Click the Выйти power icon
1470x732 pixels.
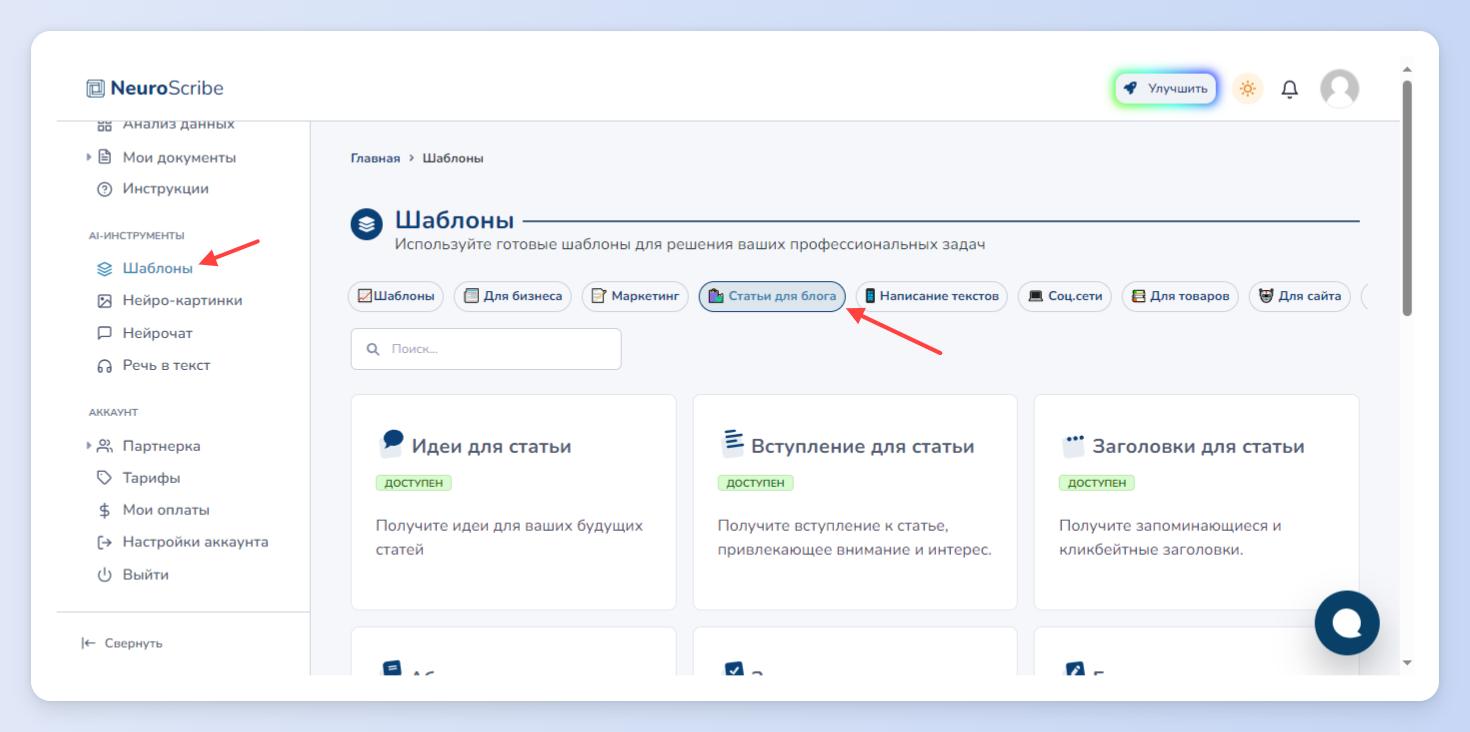coord(104,575)
